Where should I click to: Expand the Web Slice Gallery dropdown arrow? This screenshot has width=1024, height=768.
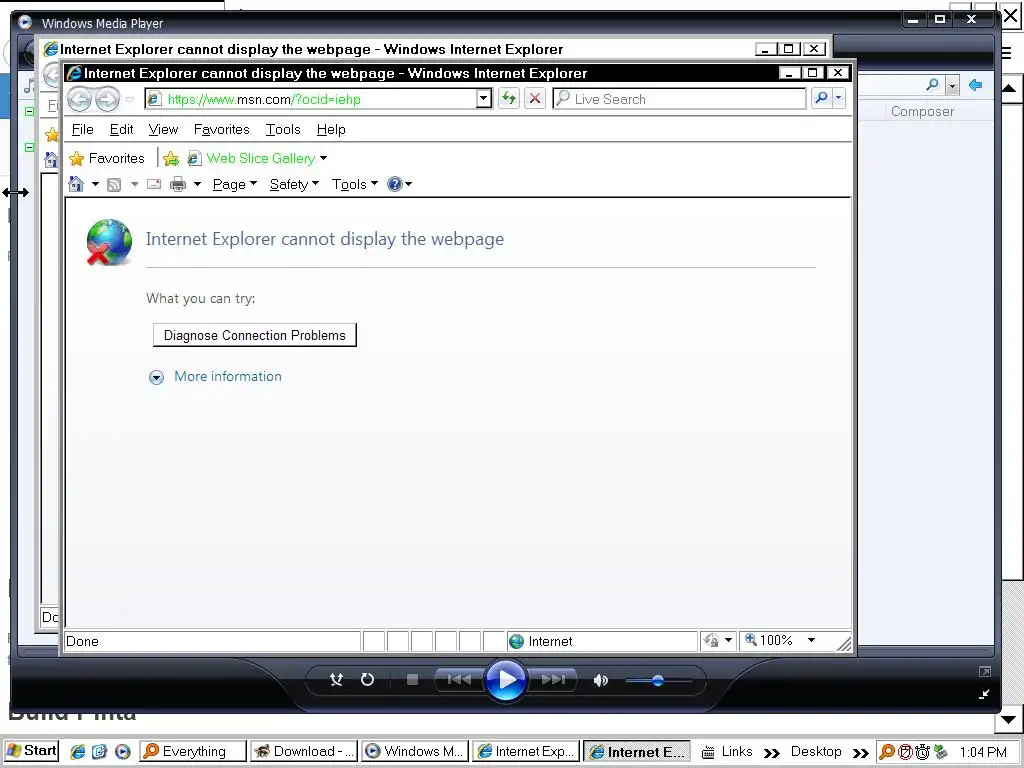(x=323, y=158)
